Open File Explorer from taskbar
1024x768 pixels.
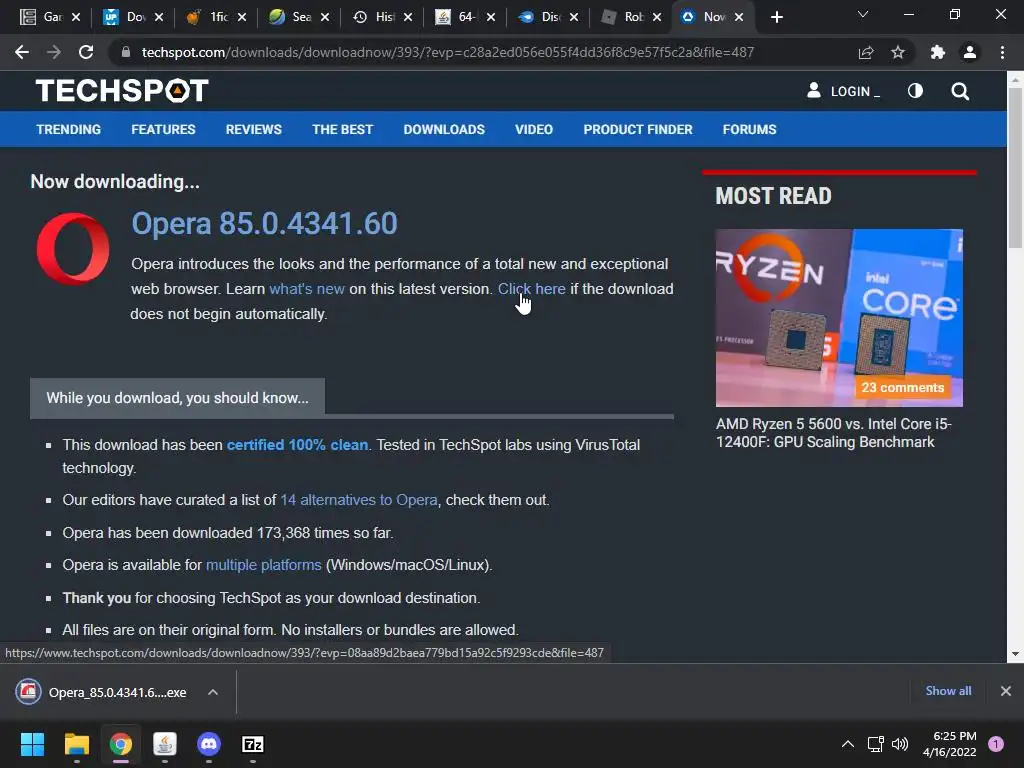tap(76, 744)
